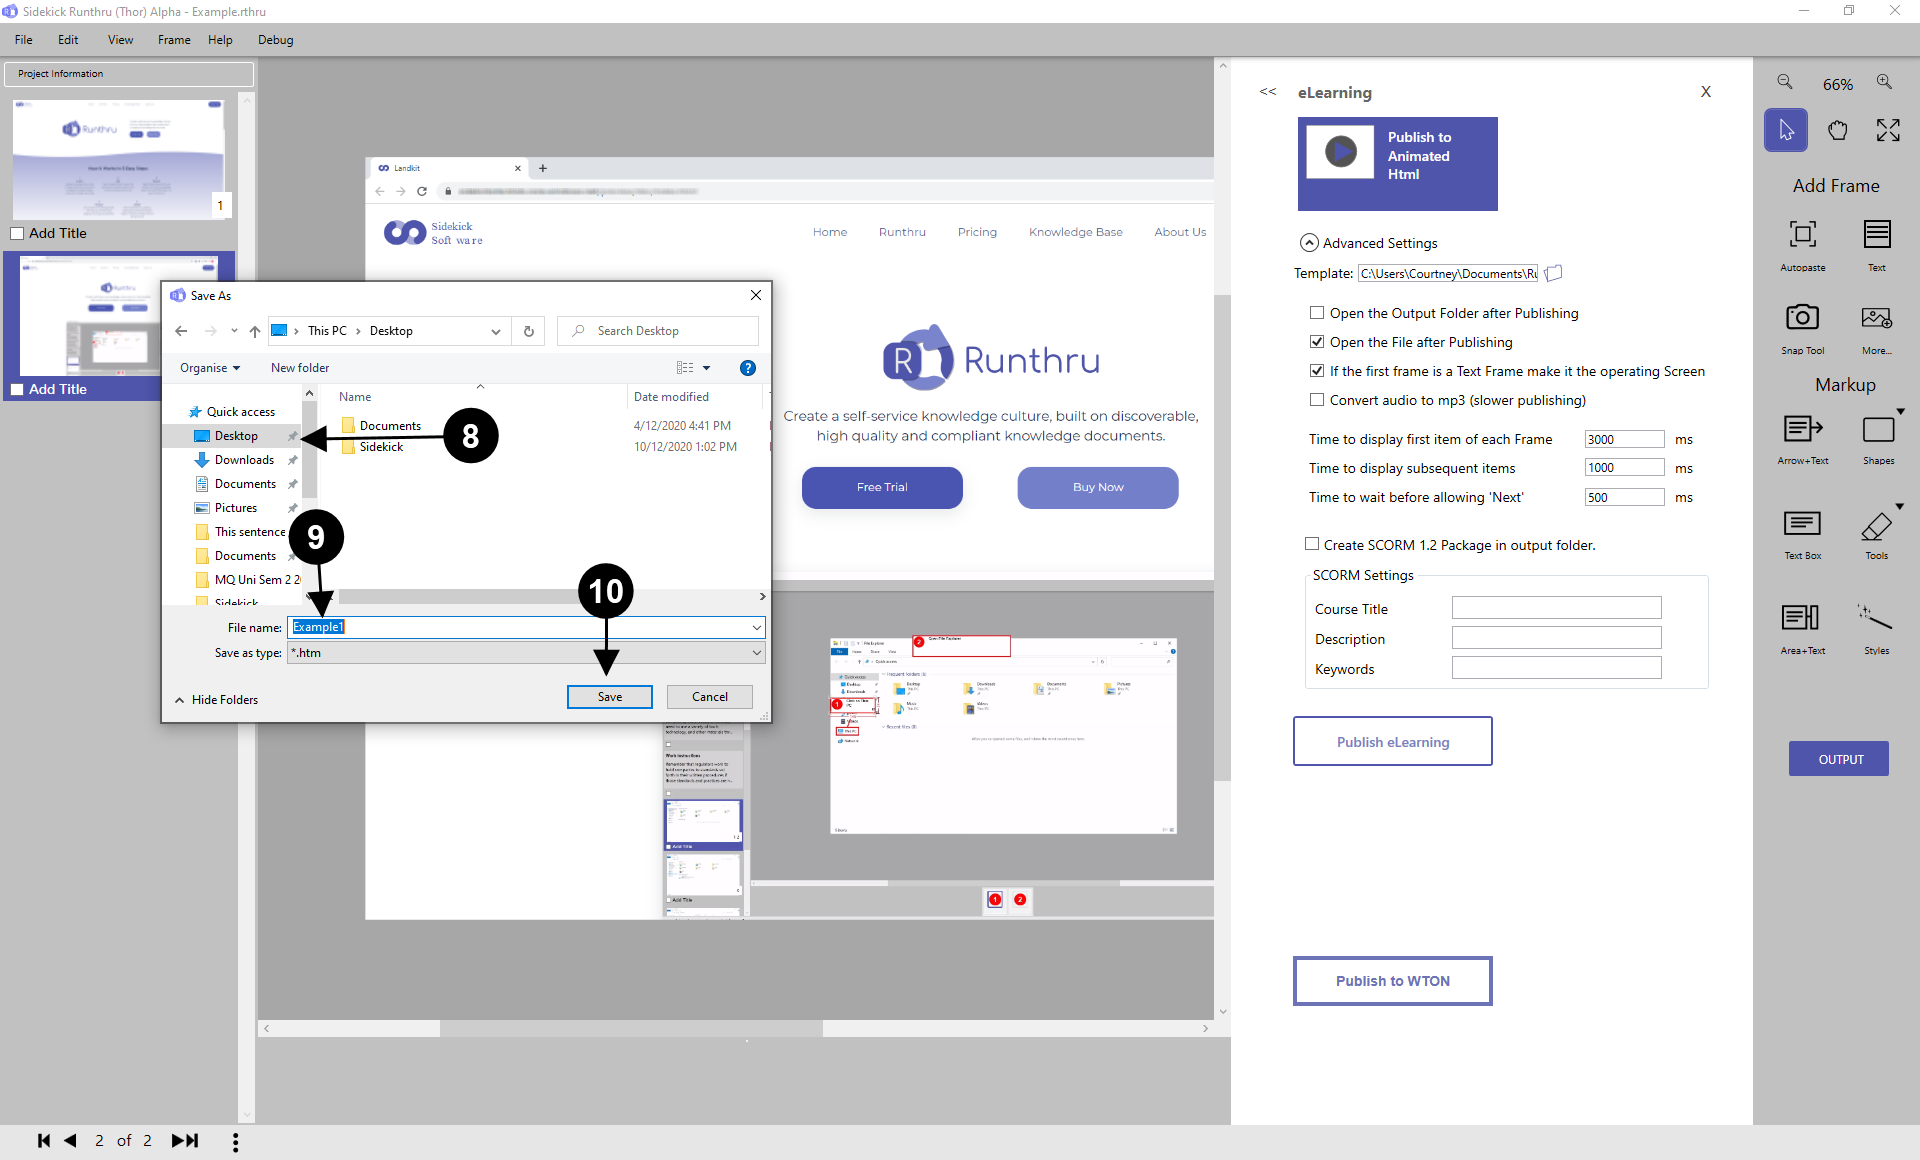Go up one folder level
The image size is (1920, 1160).
tap(255, 331)
